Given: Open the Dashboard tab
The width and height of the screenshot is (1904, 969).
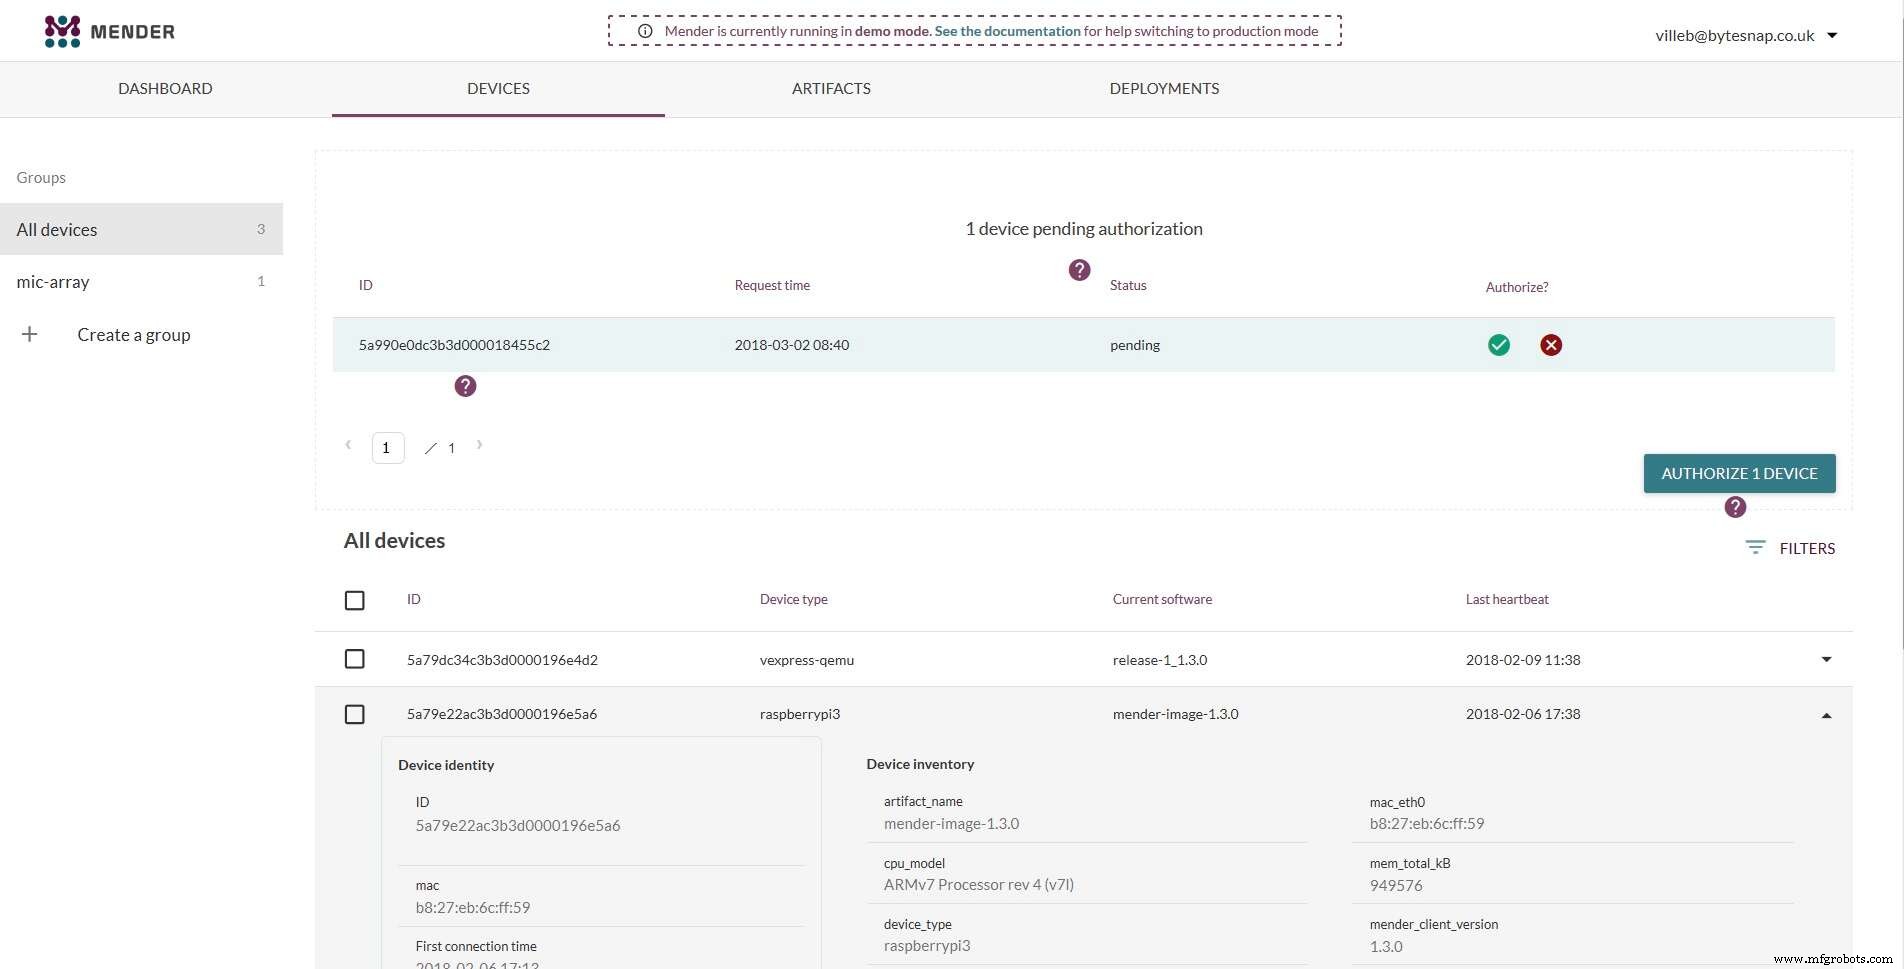Looking at the screenshot, I should (165, 88).
